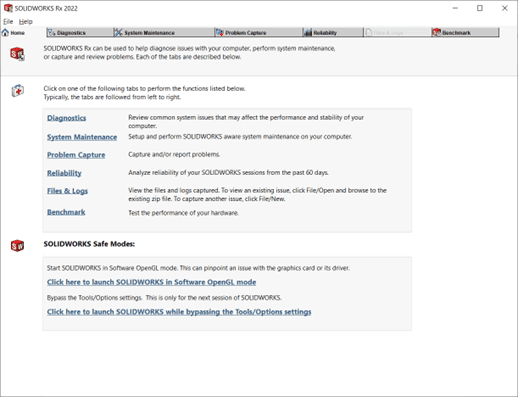The width and height of the screenshot is (518, 397).
Task: Click the 'Test the performance of your hardware.' text
Action: click(x=183, y=213)
